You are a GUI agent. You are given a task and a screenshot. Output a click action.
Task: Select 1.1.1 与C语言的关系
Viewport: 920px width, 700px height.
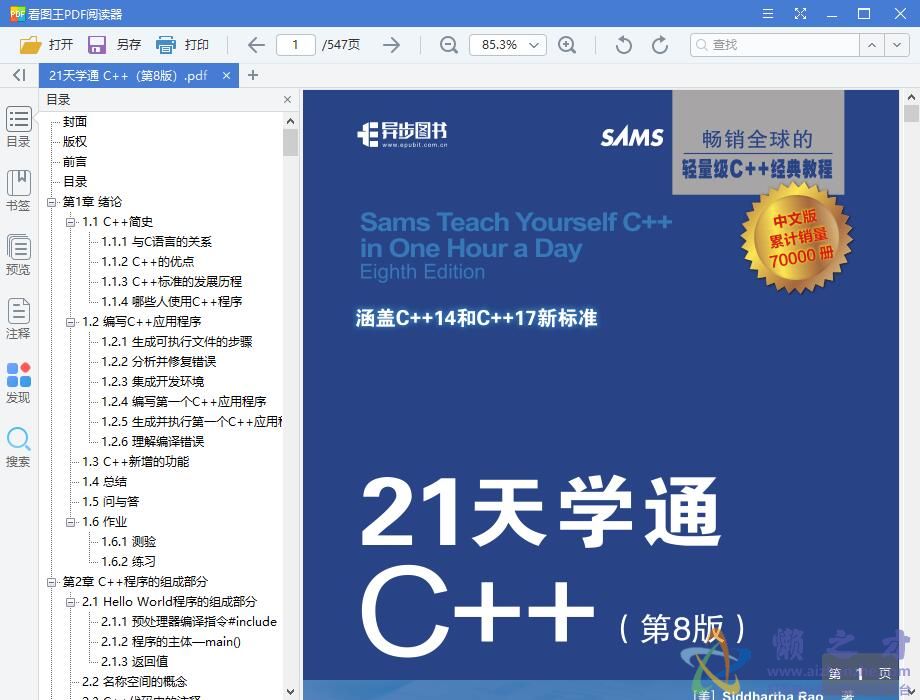[157, 242]
